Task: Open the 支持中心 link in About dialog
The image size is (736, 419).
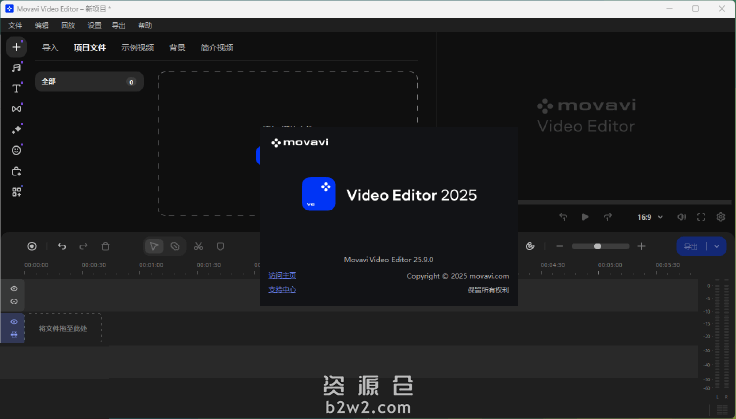Action: (282, 289)
